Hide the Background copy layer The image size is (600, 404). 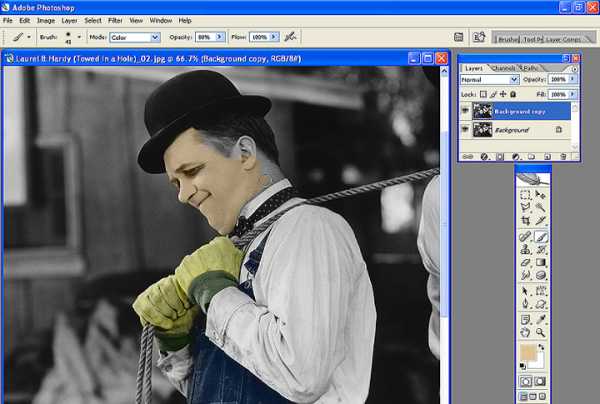pos(465,111)
